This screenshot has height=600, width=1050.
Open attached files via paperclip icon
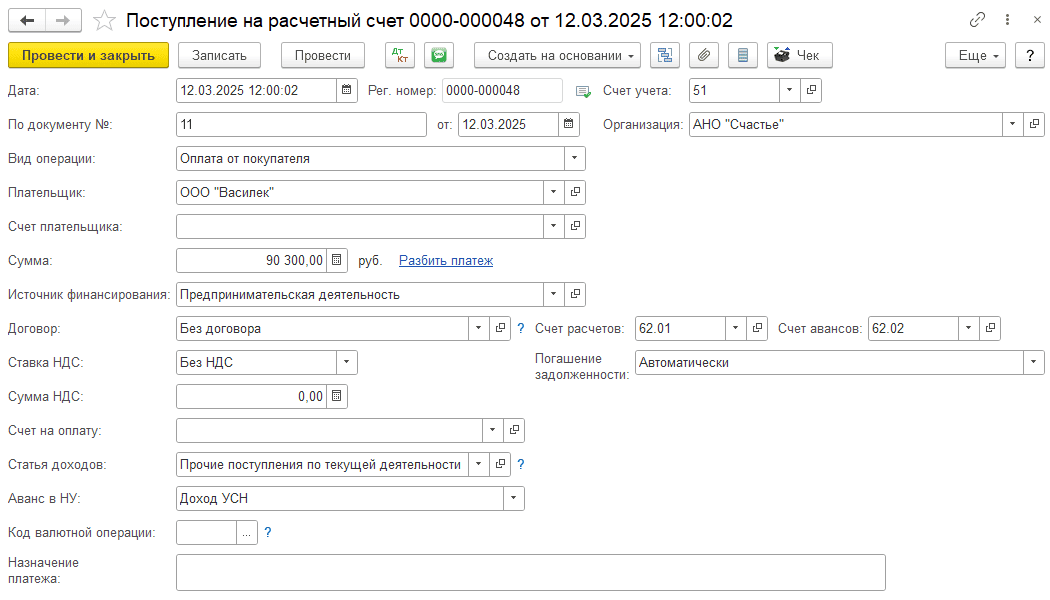click(x=704, y=56)
